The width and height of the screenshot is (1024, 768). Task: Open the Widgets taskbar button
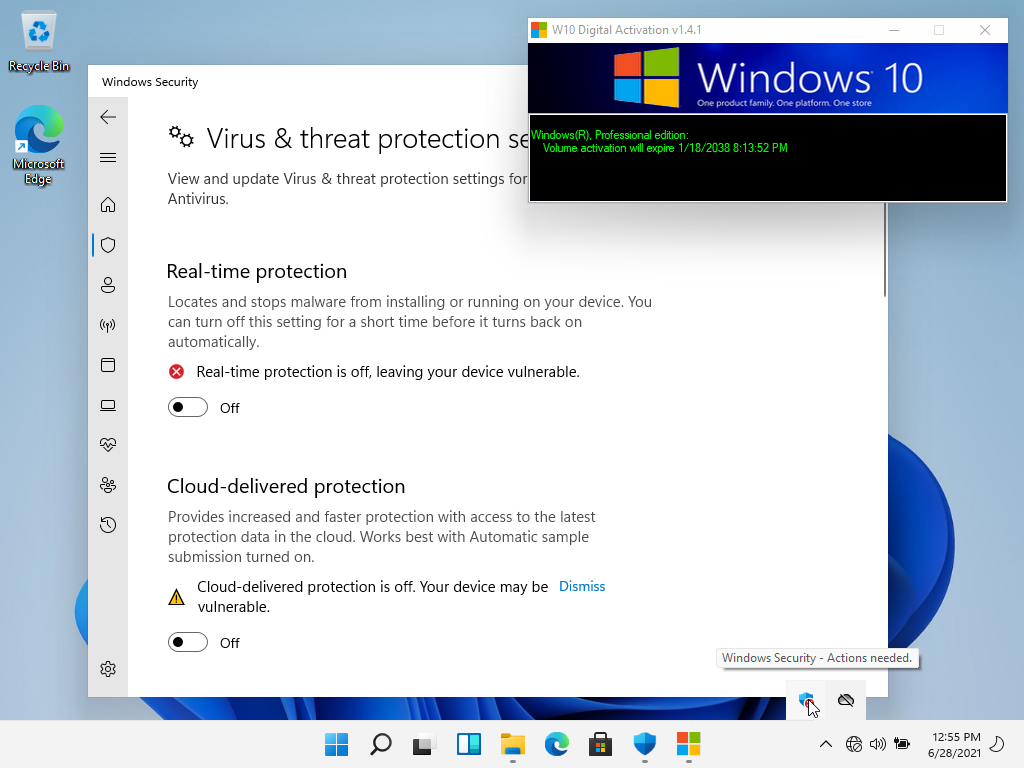pos(468,744)
